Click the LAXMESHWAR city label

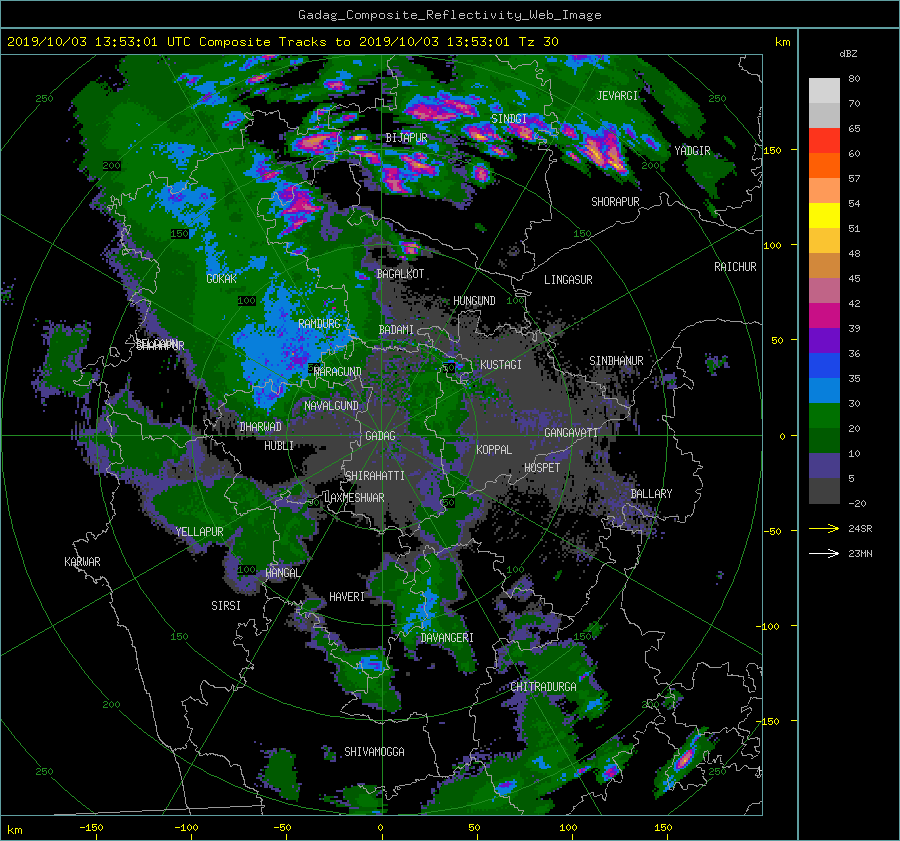point(354,498)
